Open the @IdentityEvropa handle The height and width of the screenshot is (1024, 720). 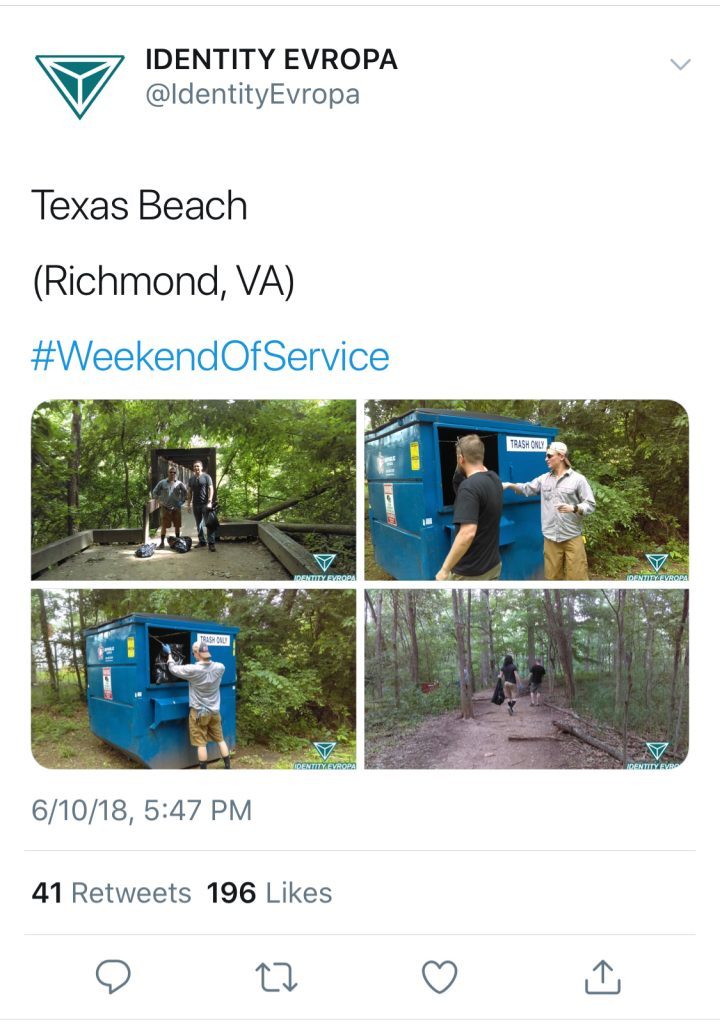[252, 95]
